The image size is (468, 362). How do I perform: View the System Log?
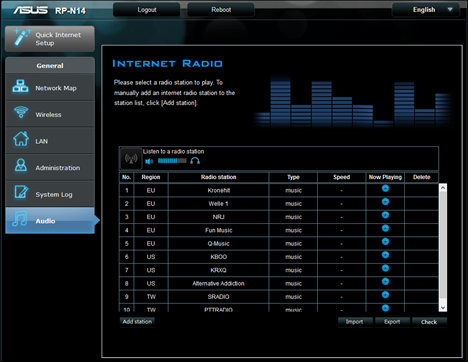point(50,194)
